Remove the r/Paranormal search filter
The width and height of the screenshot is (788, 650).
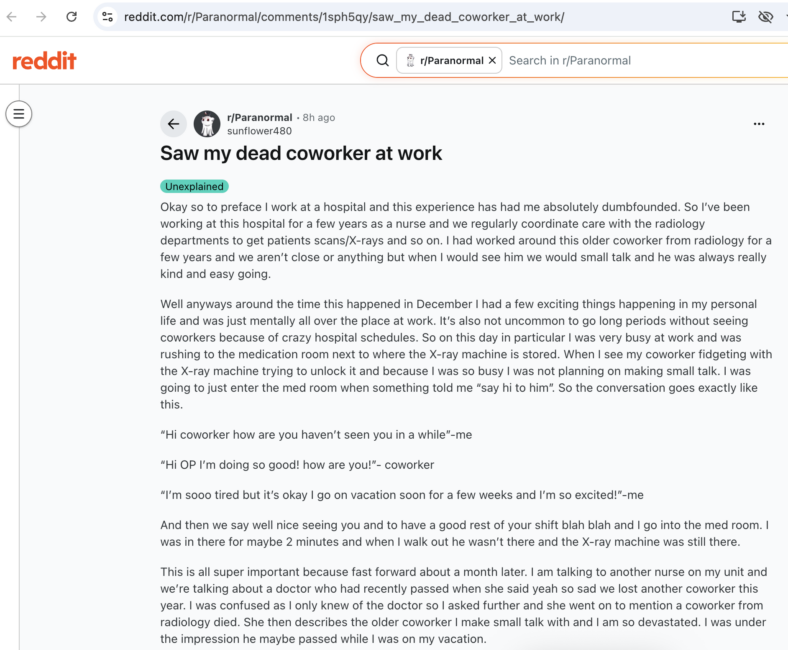(492, 60)
